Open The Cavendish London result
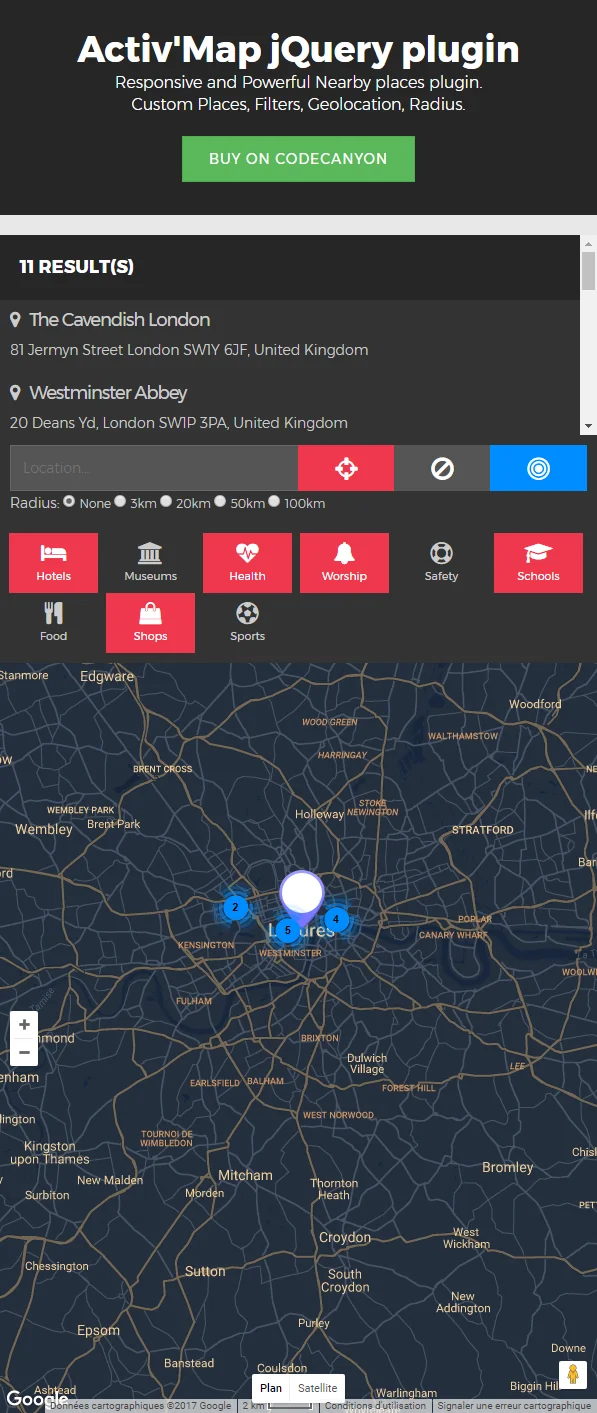The width and height of the screenshot is (597, 1413). click(119, 320)
